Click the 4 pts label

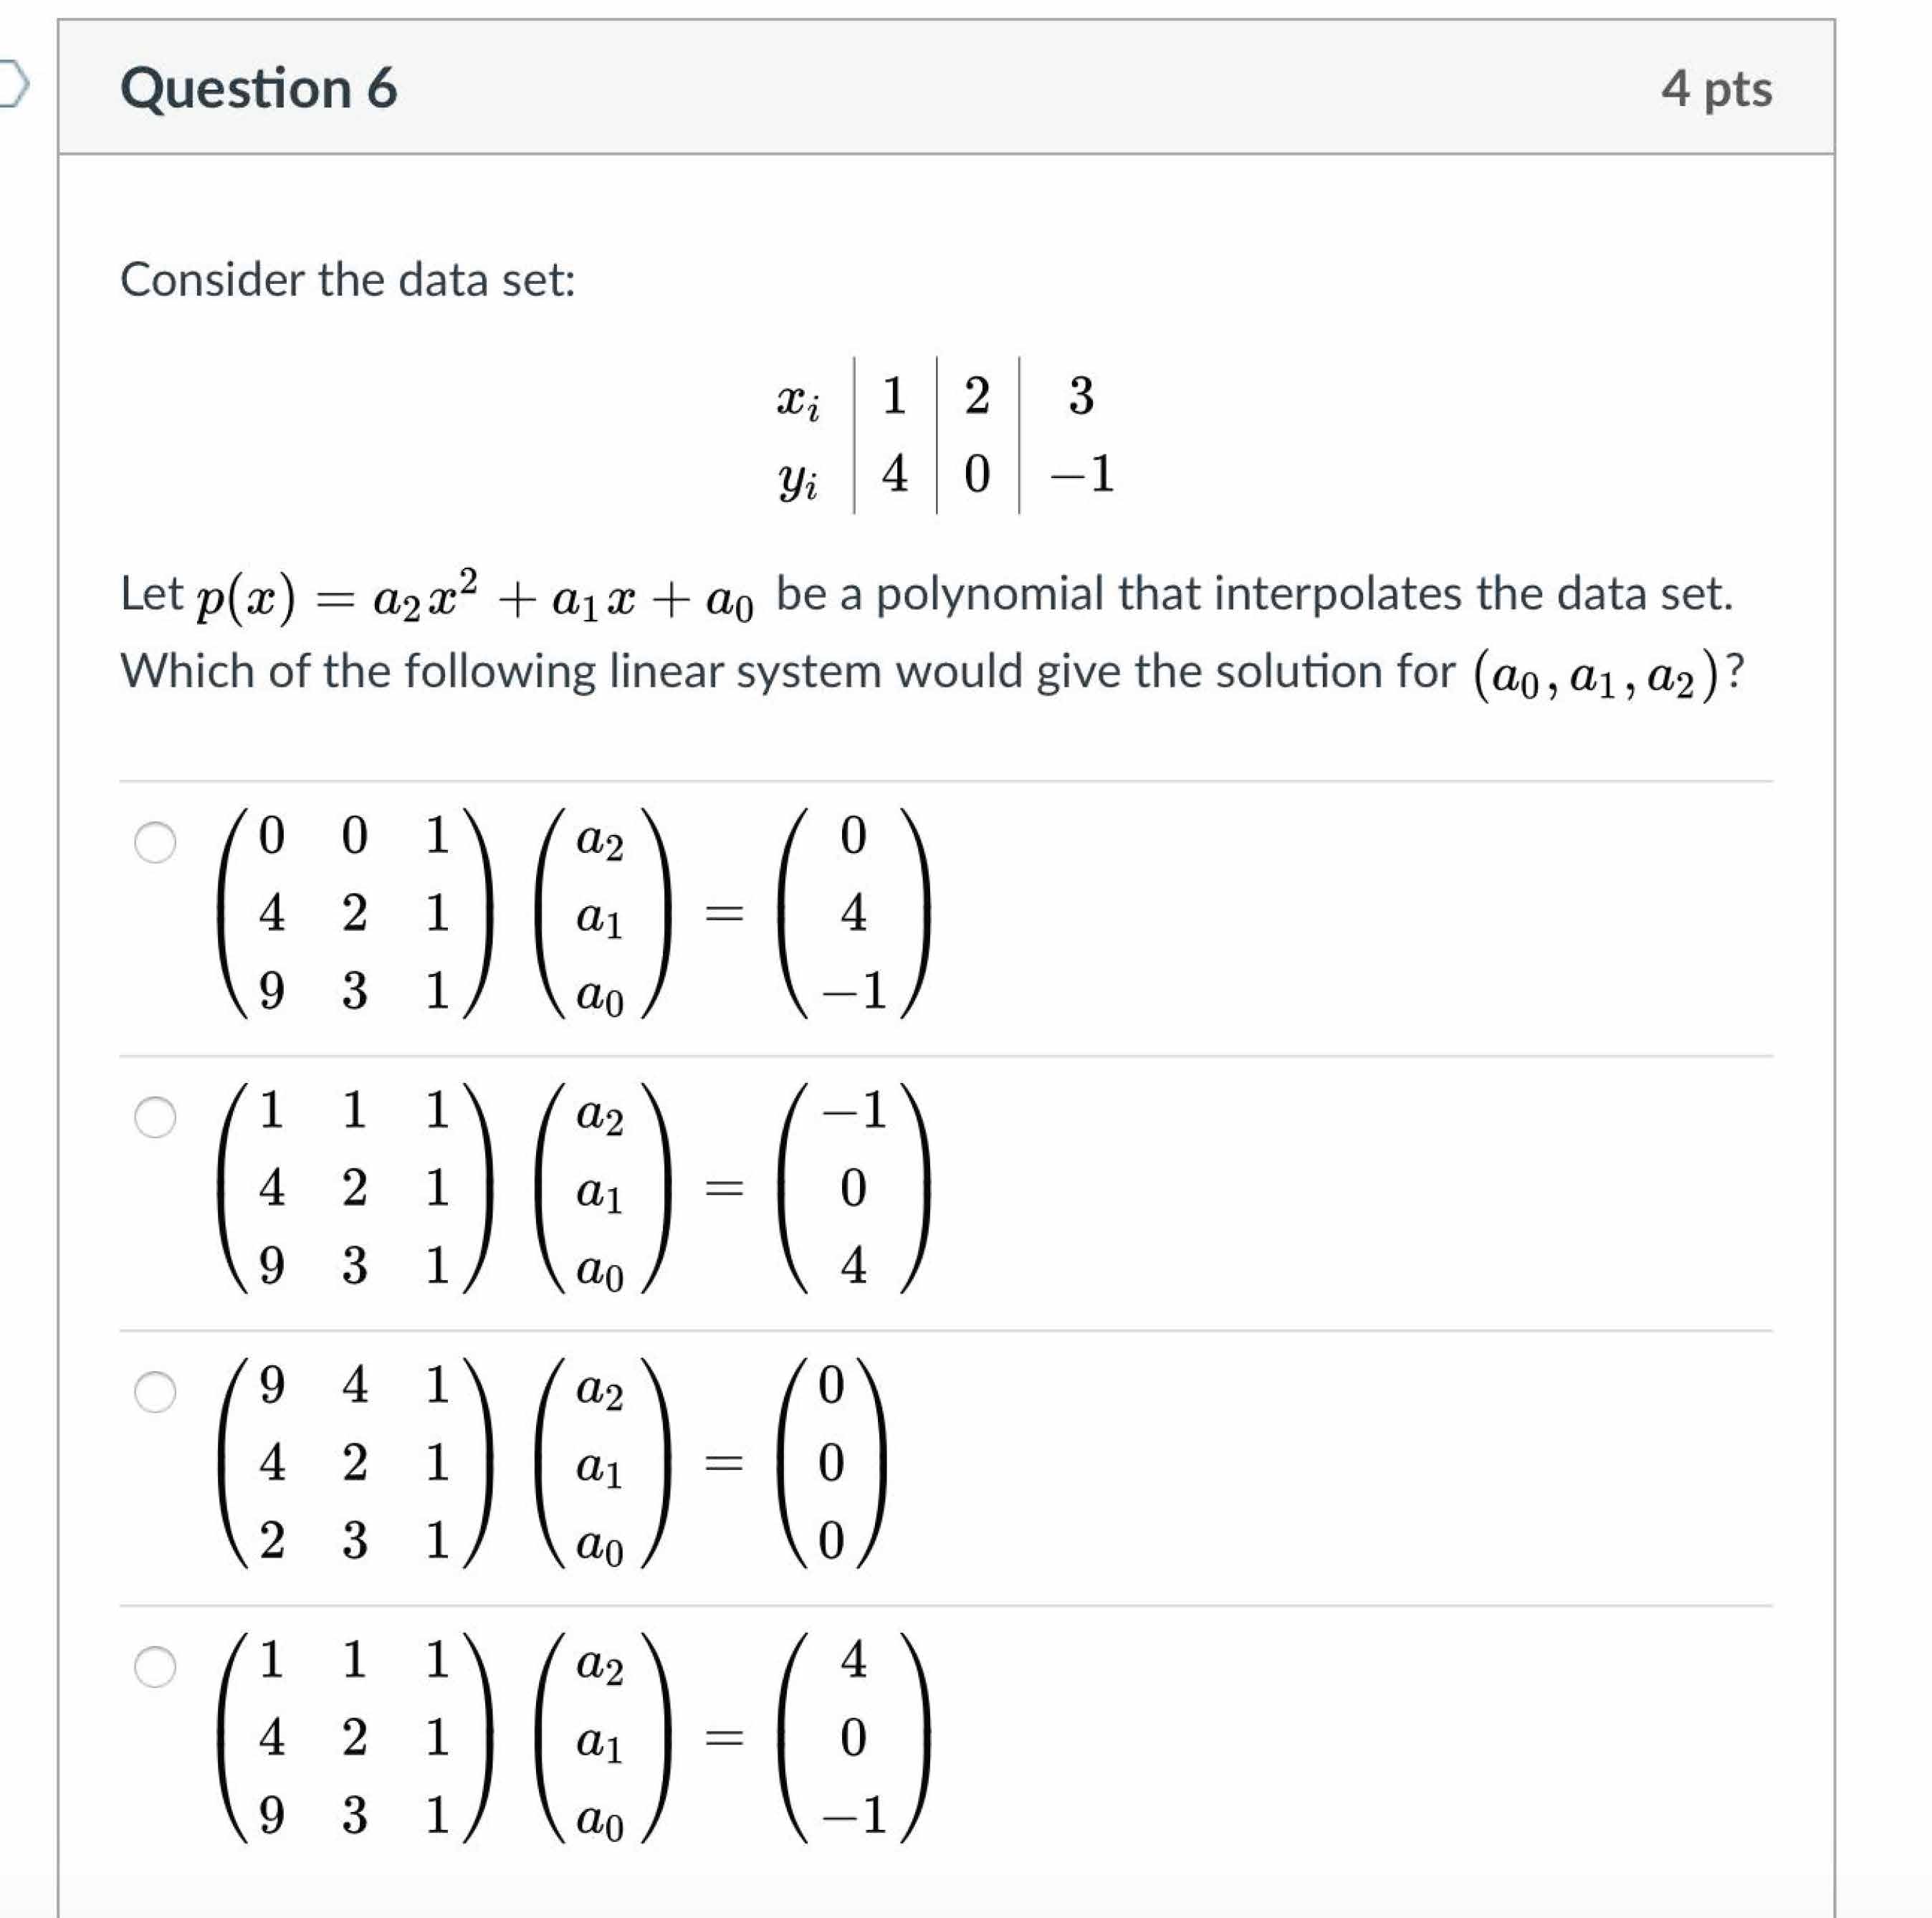coord(1718,89)
